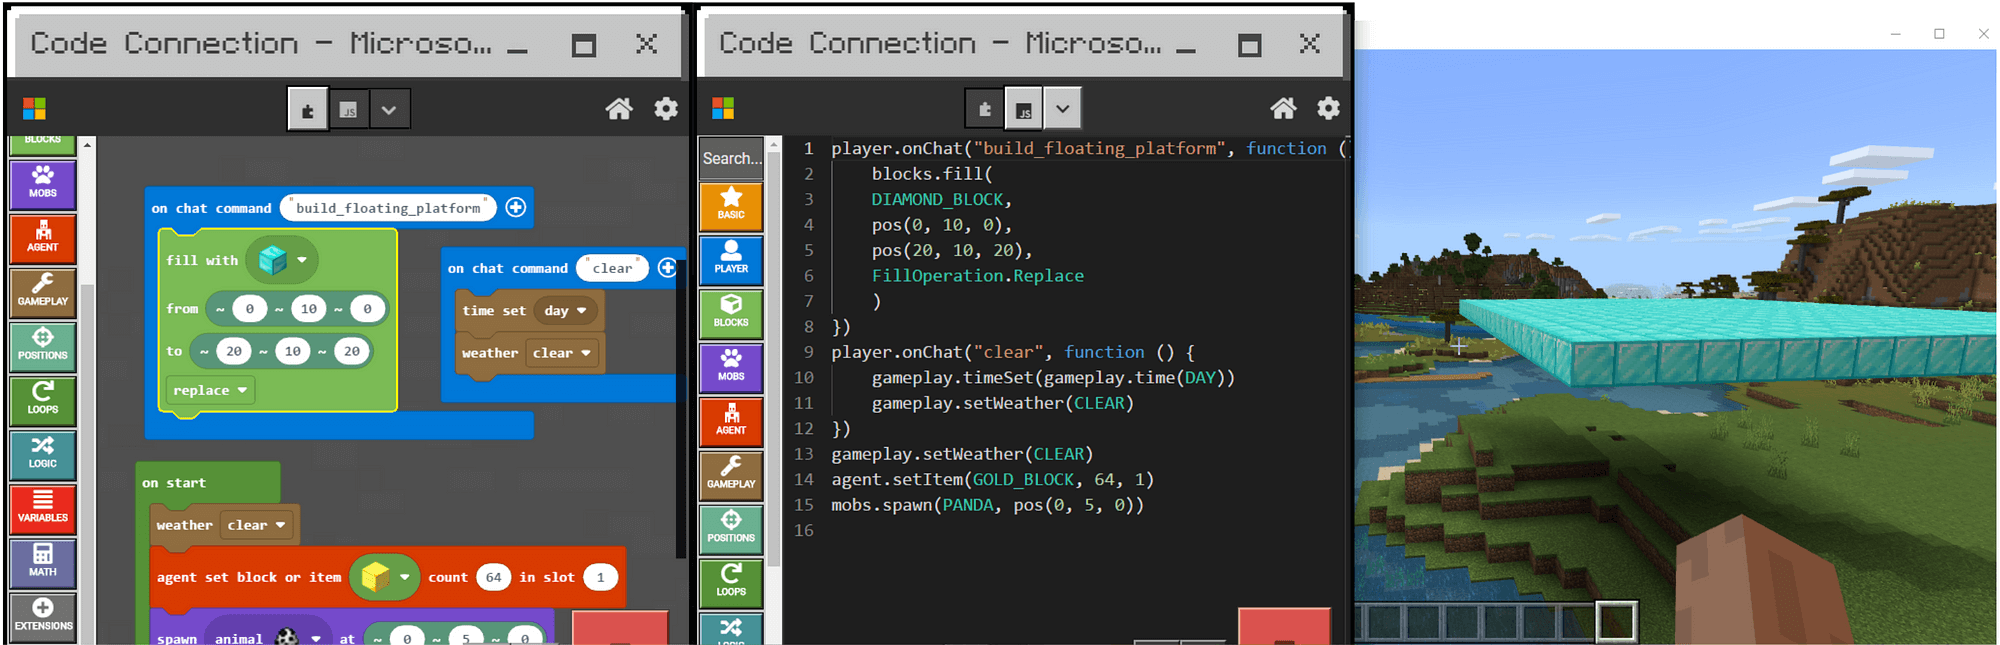This screenshot has width=2000, height=645.
Task: Expand editor language dropdown in left window
Action: tap(389, 109)
